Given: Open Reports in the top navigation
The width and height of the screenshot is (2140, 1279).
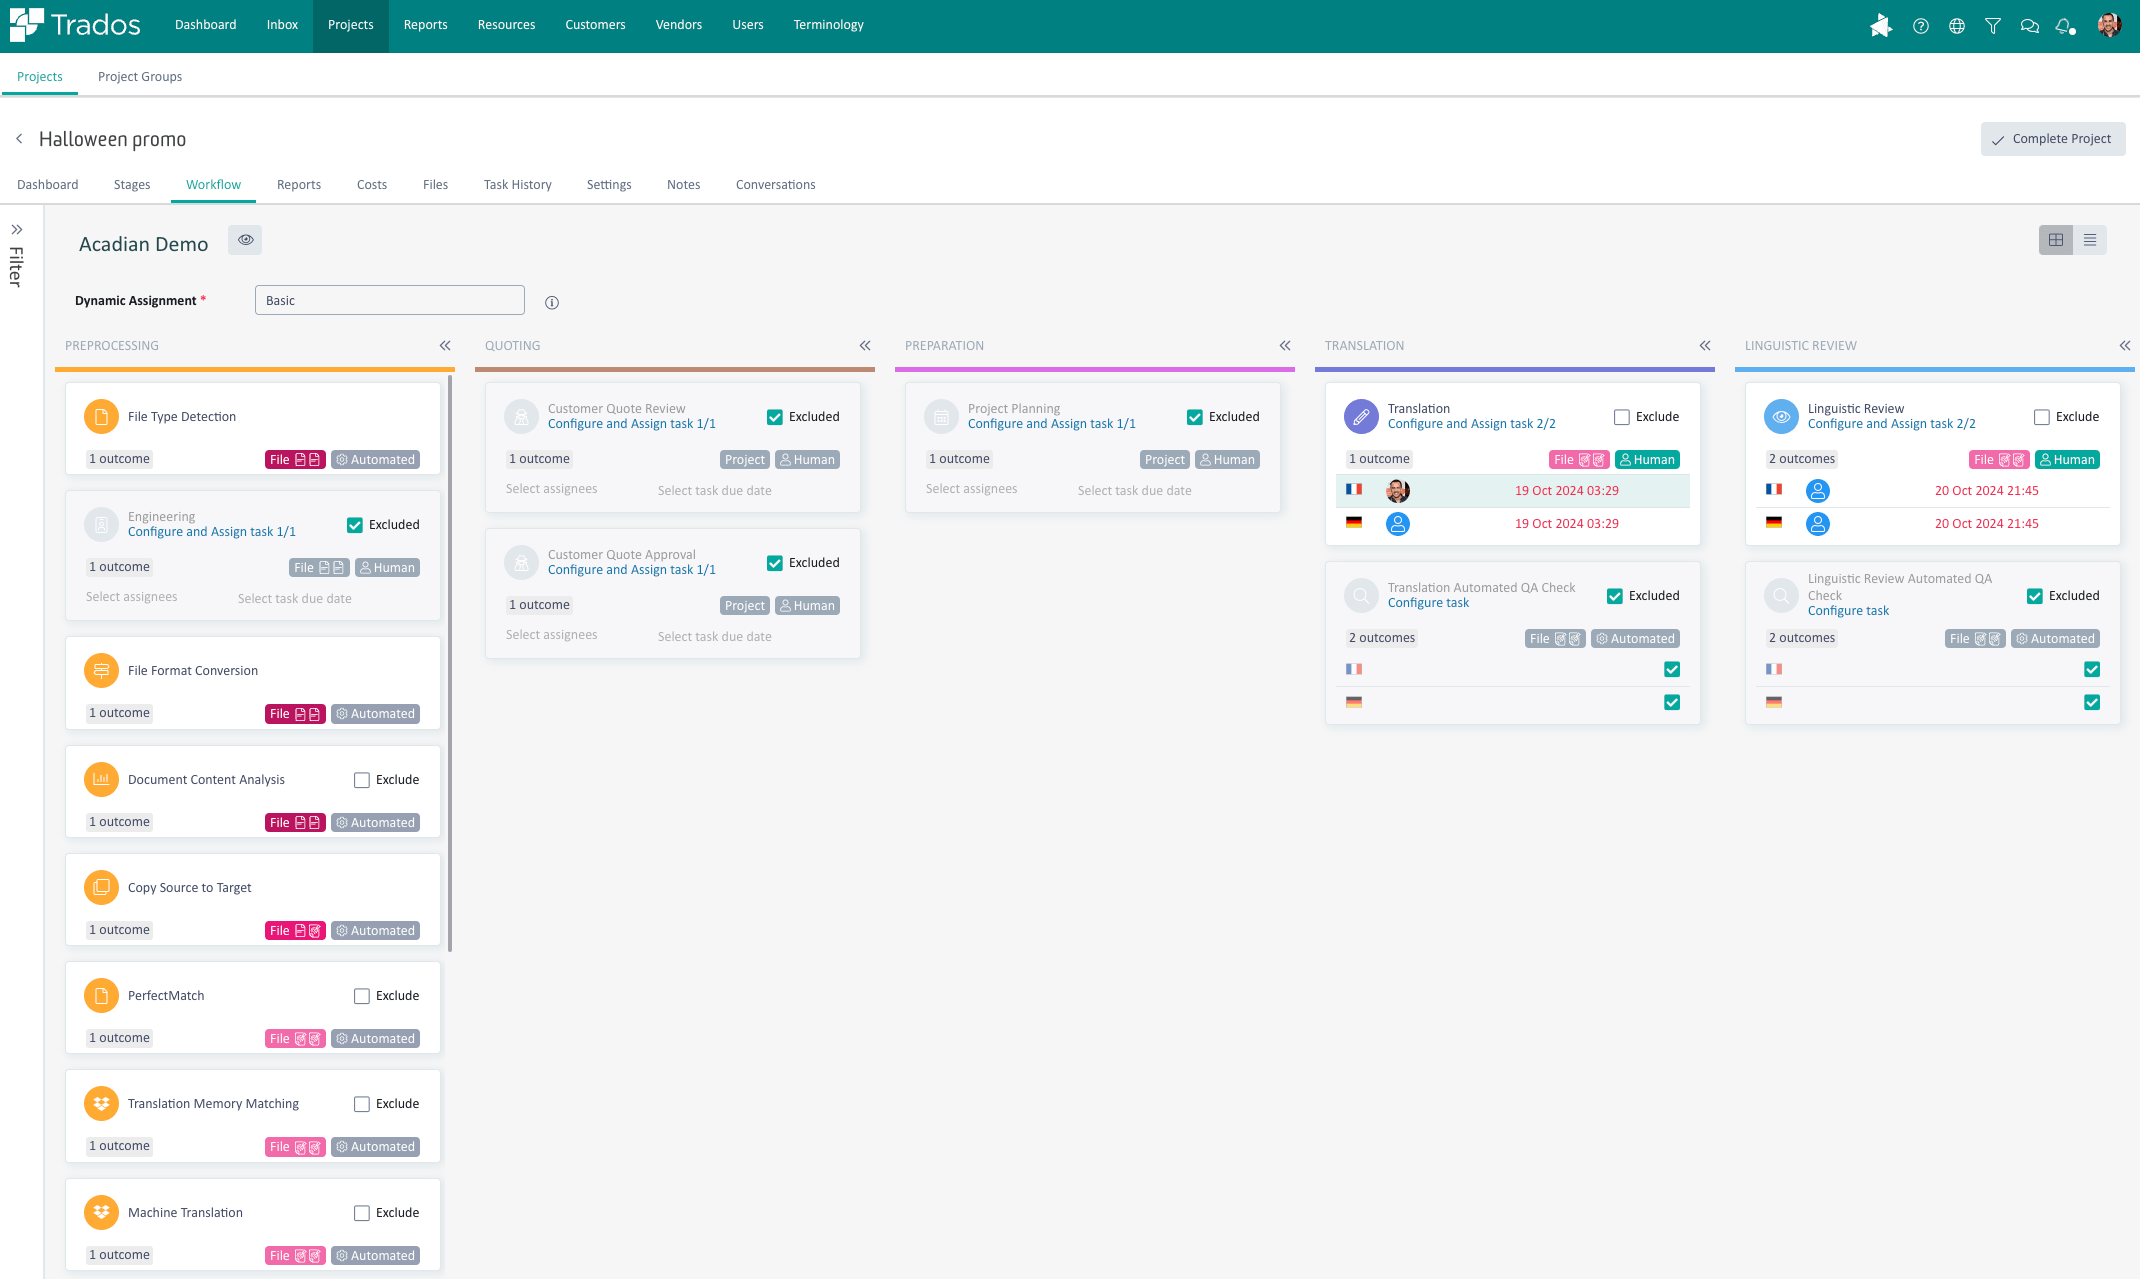Looking at the screenshot, I should pos(425,25).
